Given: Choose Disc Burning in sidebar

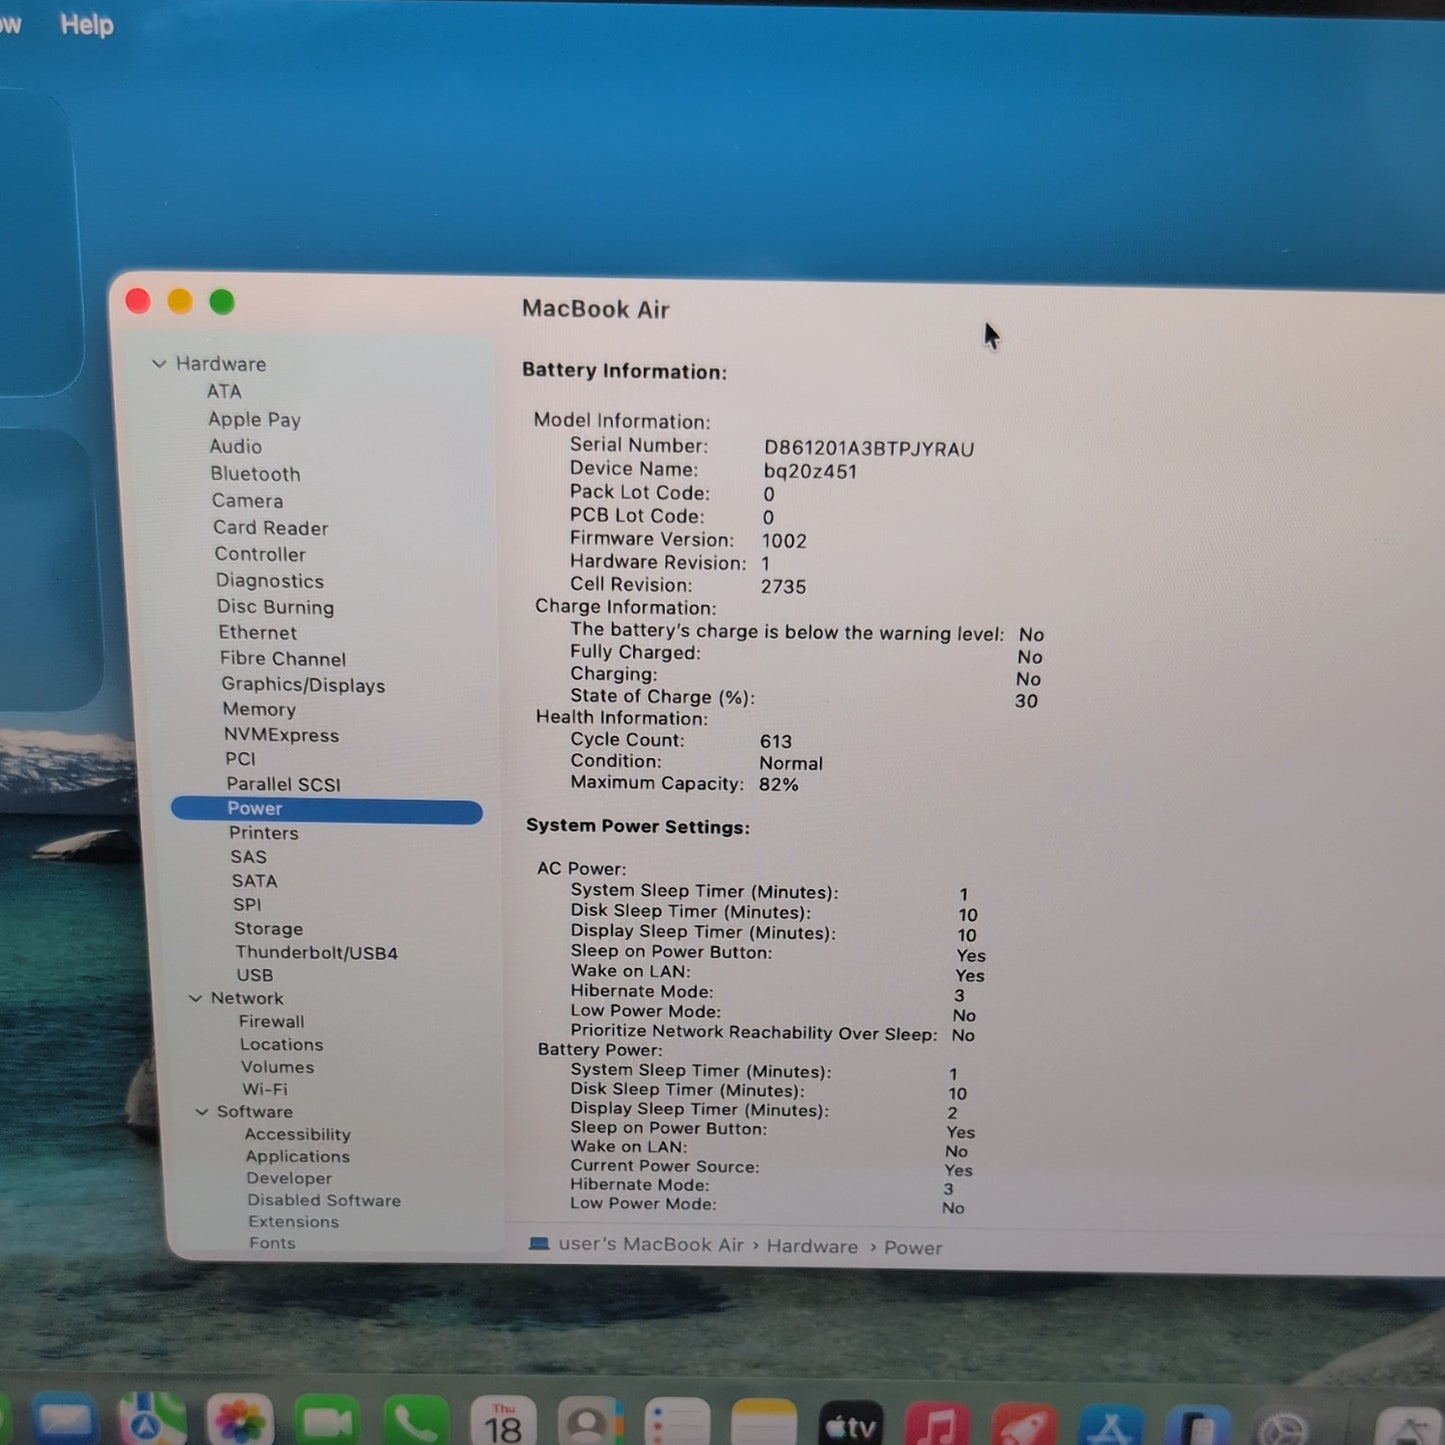Looking at the screenshot, I should pyautogui.click(x=276, y=607).
